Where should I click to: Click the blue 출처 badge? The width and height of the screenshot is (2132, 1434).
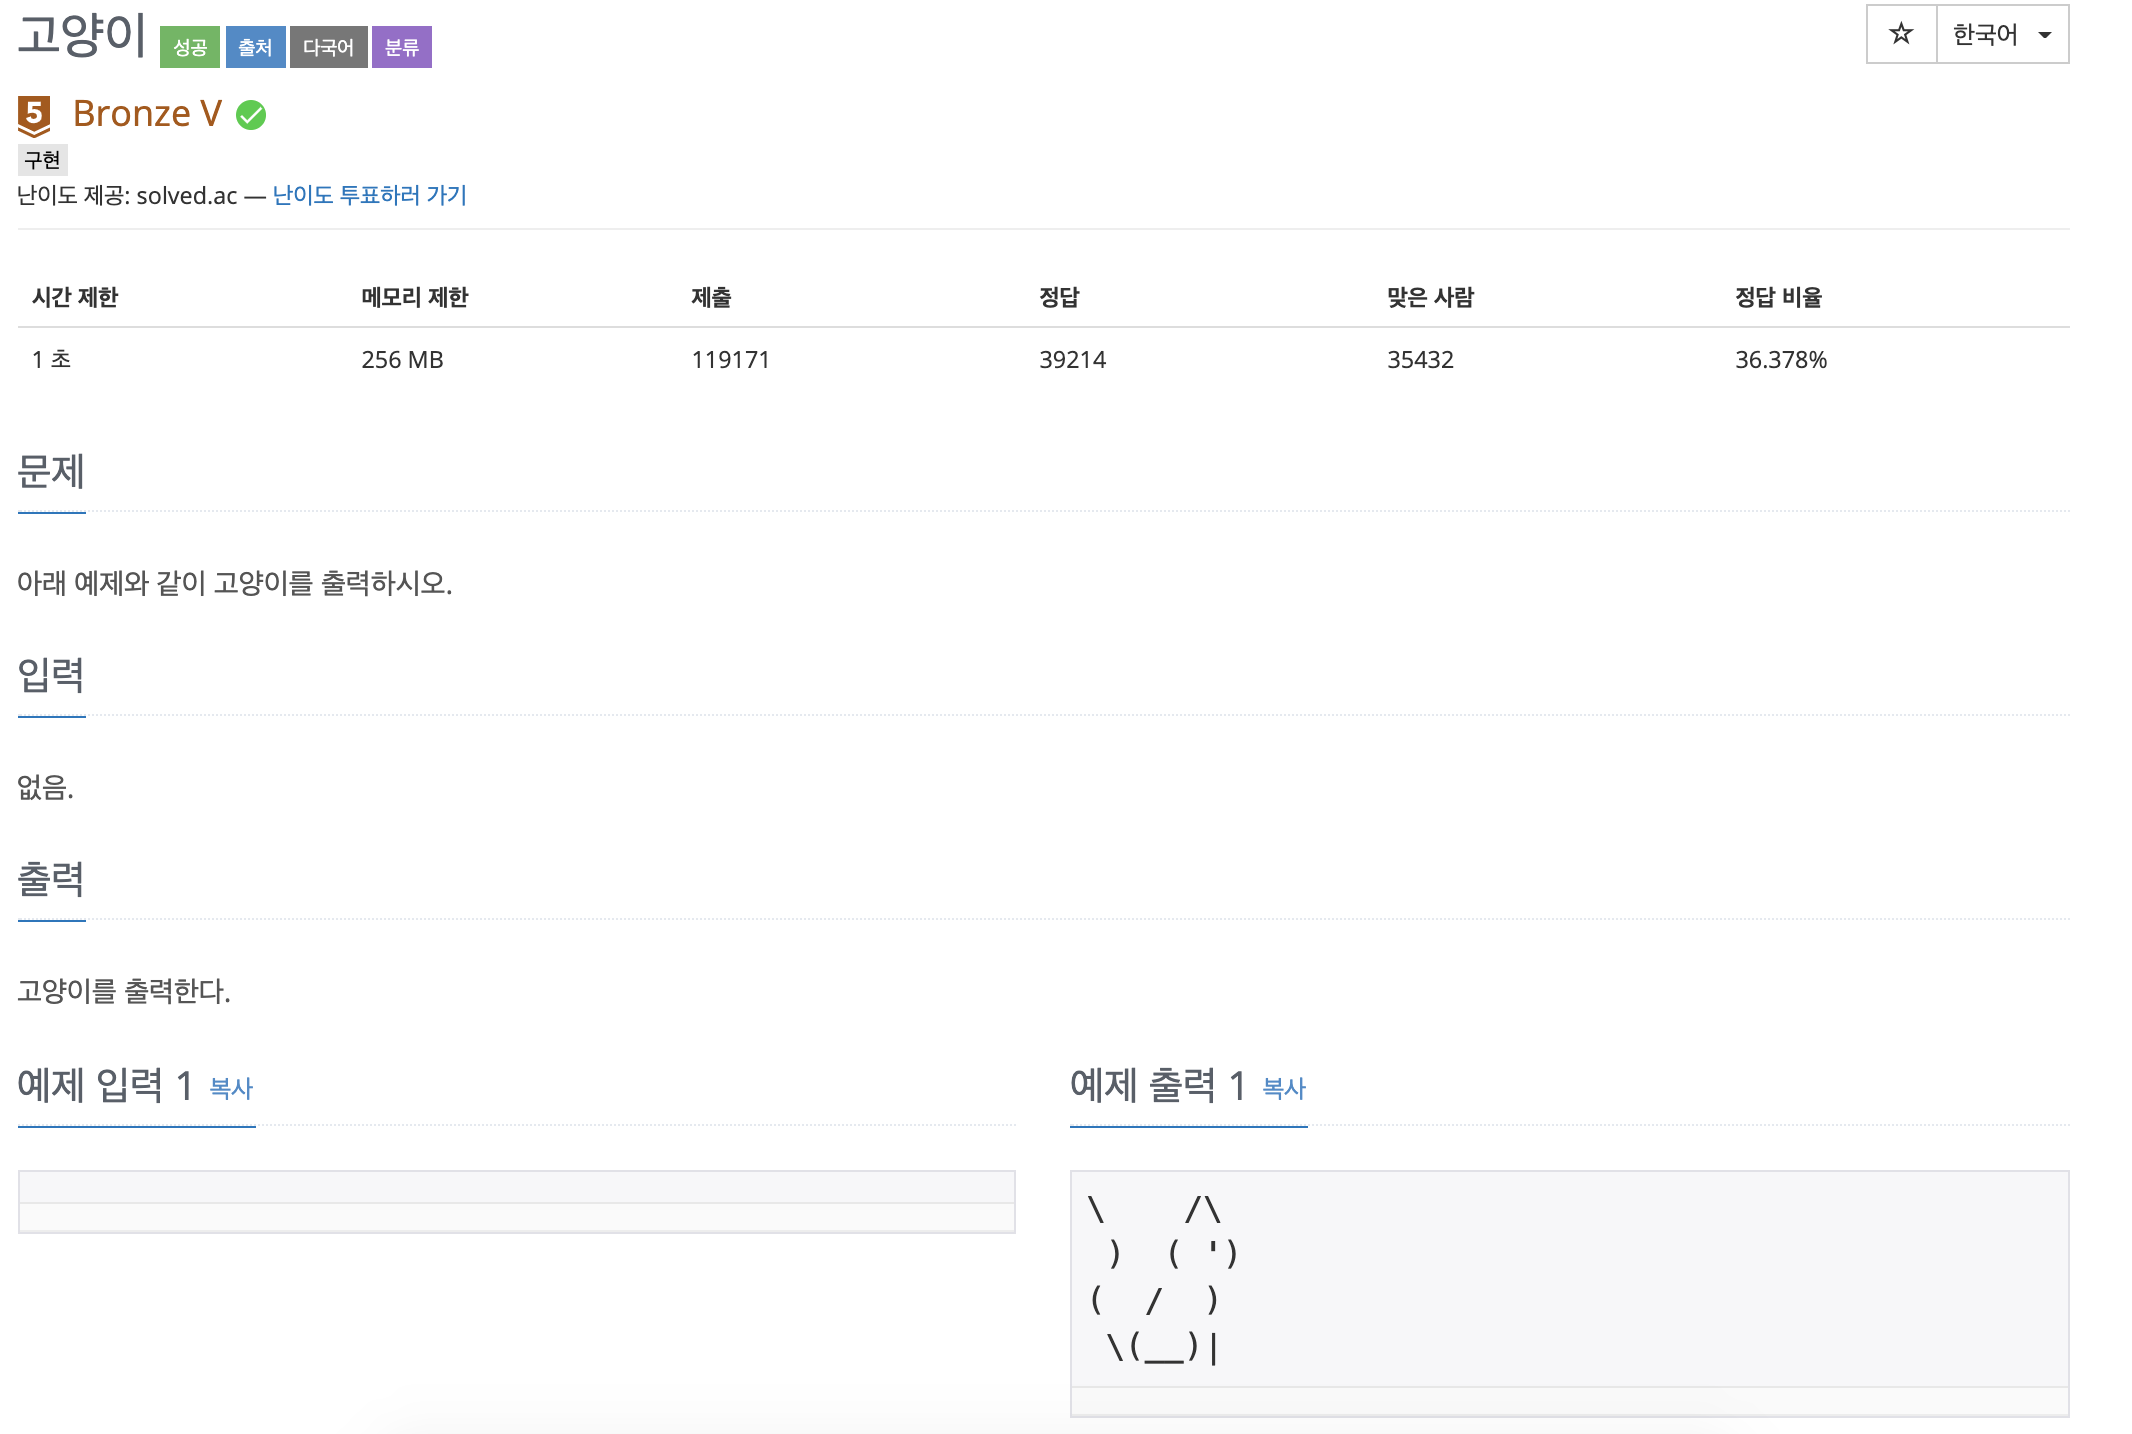(x=255, y=47)
